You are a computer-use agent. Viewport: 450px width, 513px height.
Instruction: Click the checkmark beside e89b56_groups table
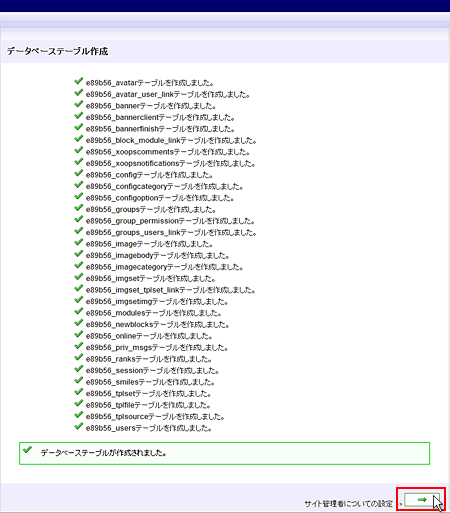79,208
